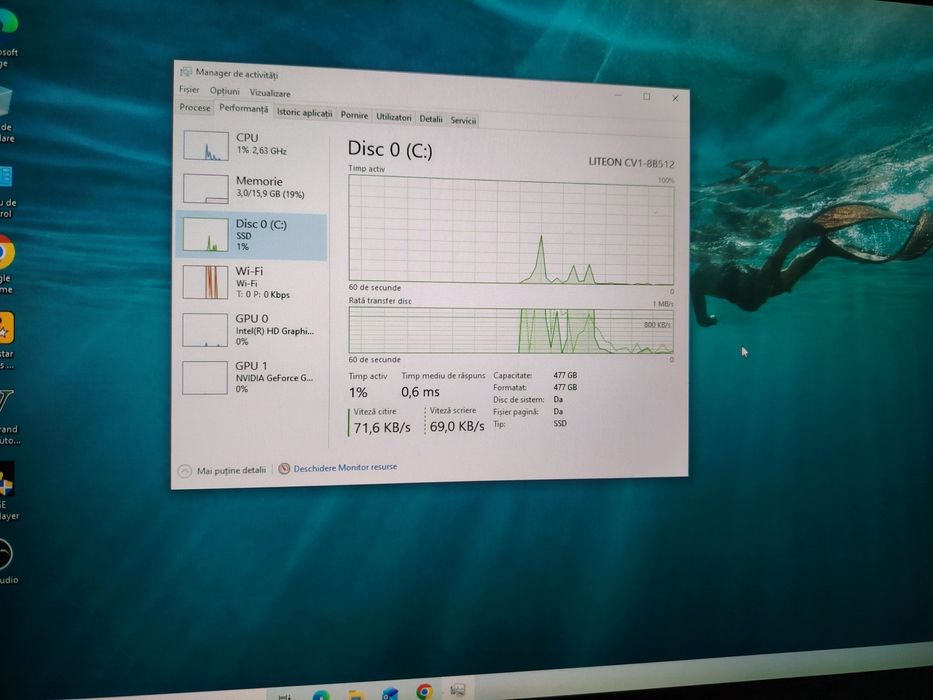Open the Fișier menu

[189, 89]
